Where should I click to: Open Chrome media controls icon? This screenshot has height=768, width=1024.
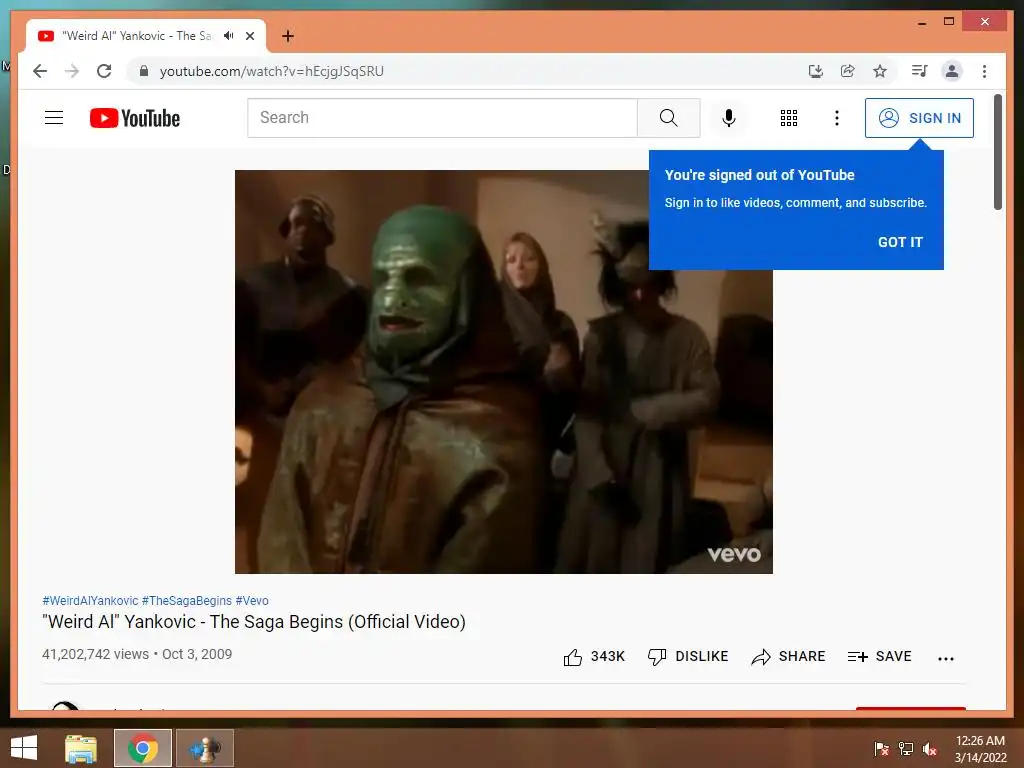[x=920, y=71]
